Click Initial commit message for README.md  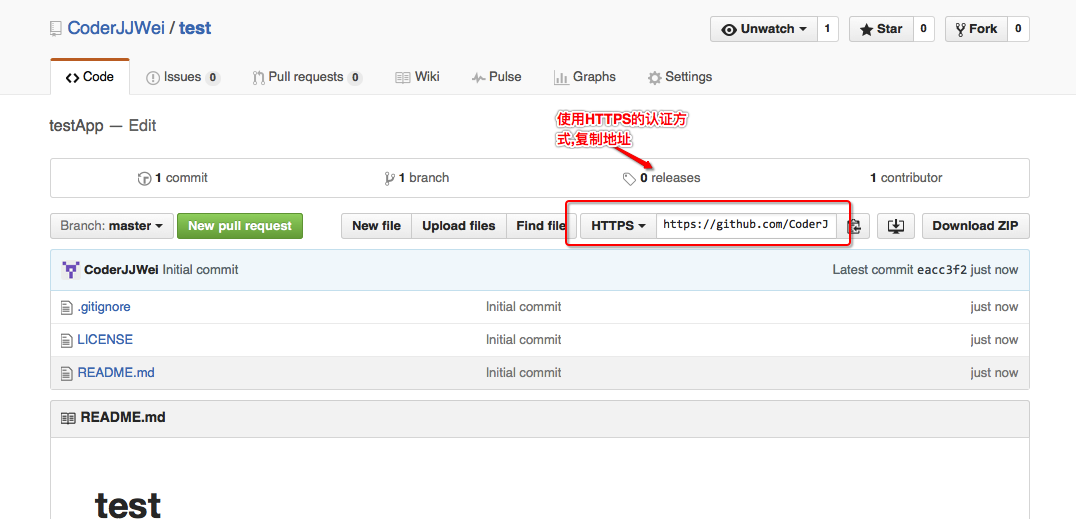point(524,373)
